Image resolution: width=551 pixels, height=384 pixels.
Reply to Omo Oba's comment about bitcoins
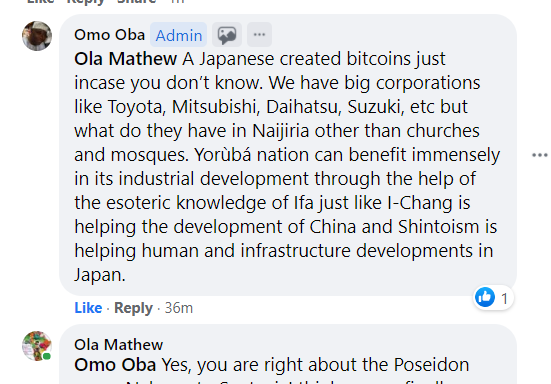pyautogui.click(x=134, y=308)
